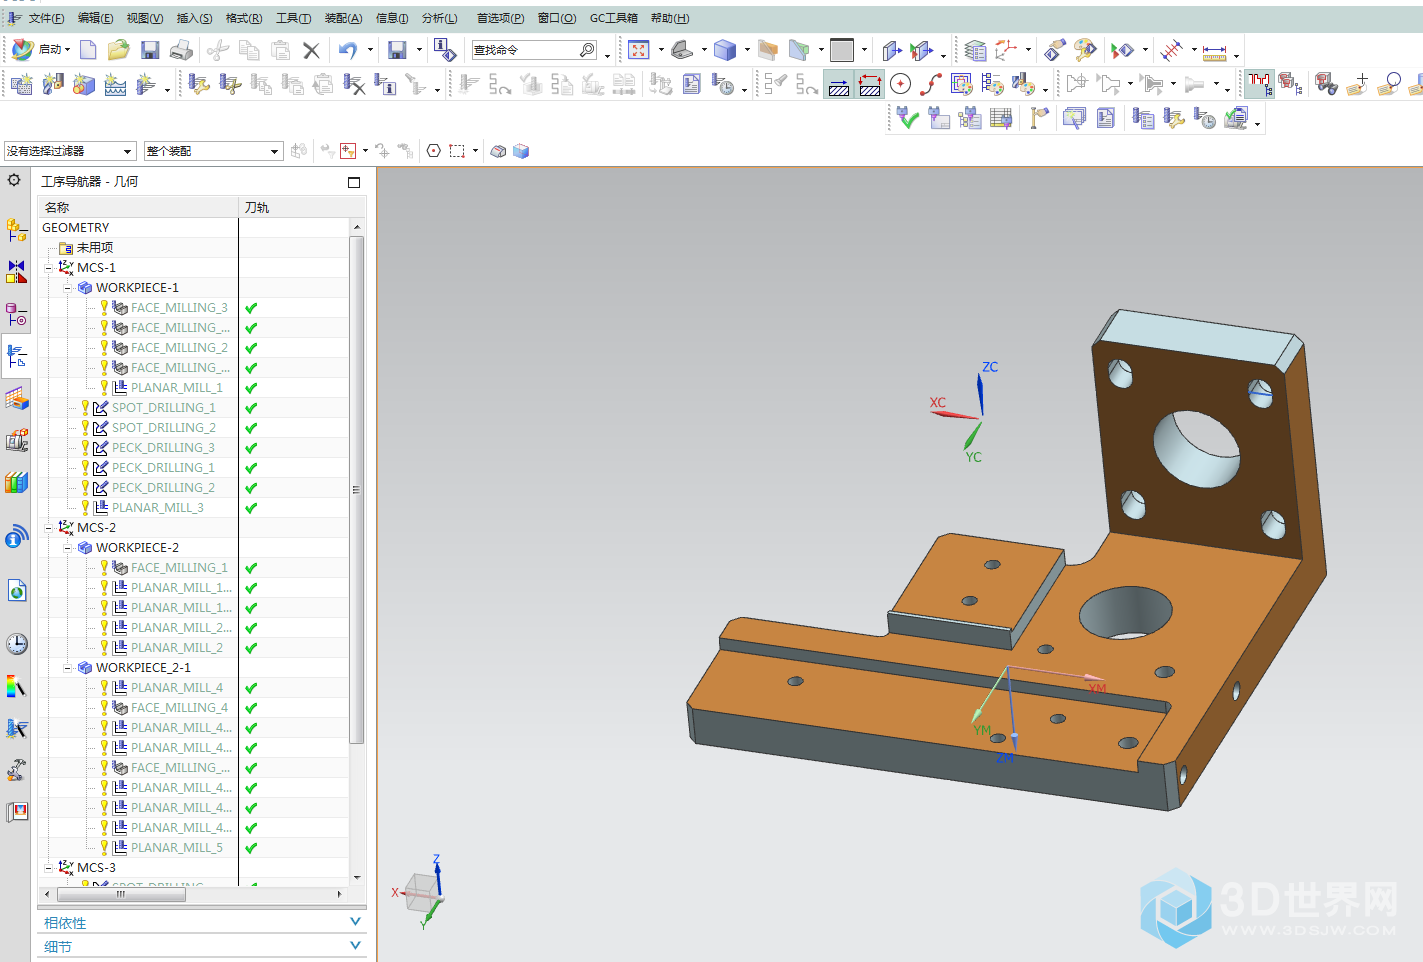
Task: Click the navigator vertical scrollbar down arrow
Action: pyautogui.click(x=357, y=877)
